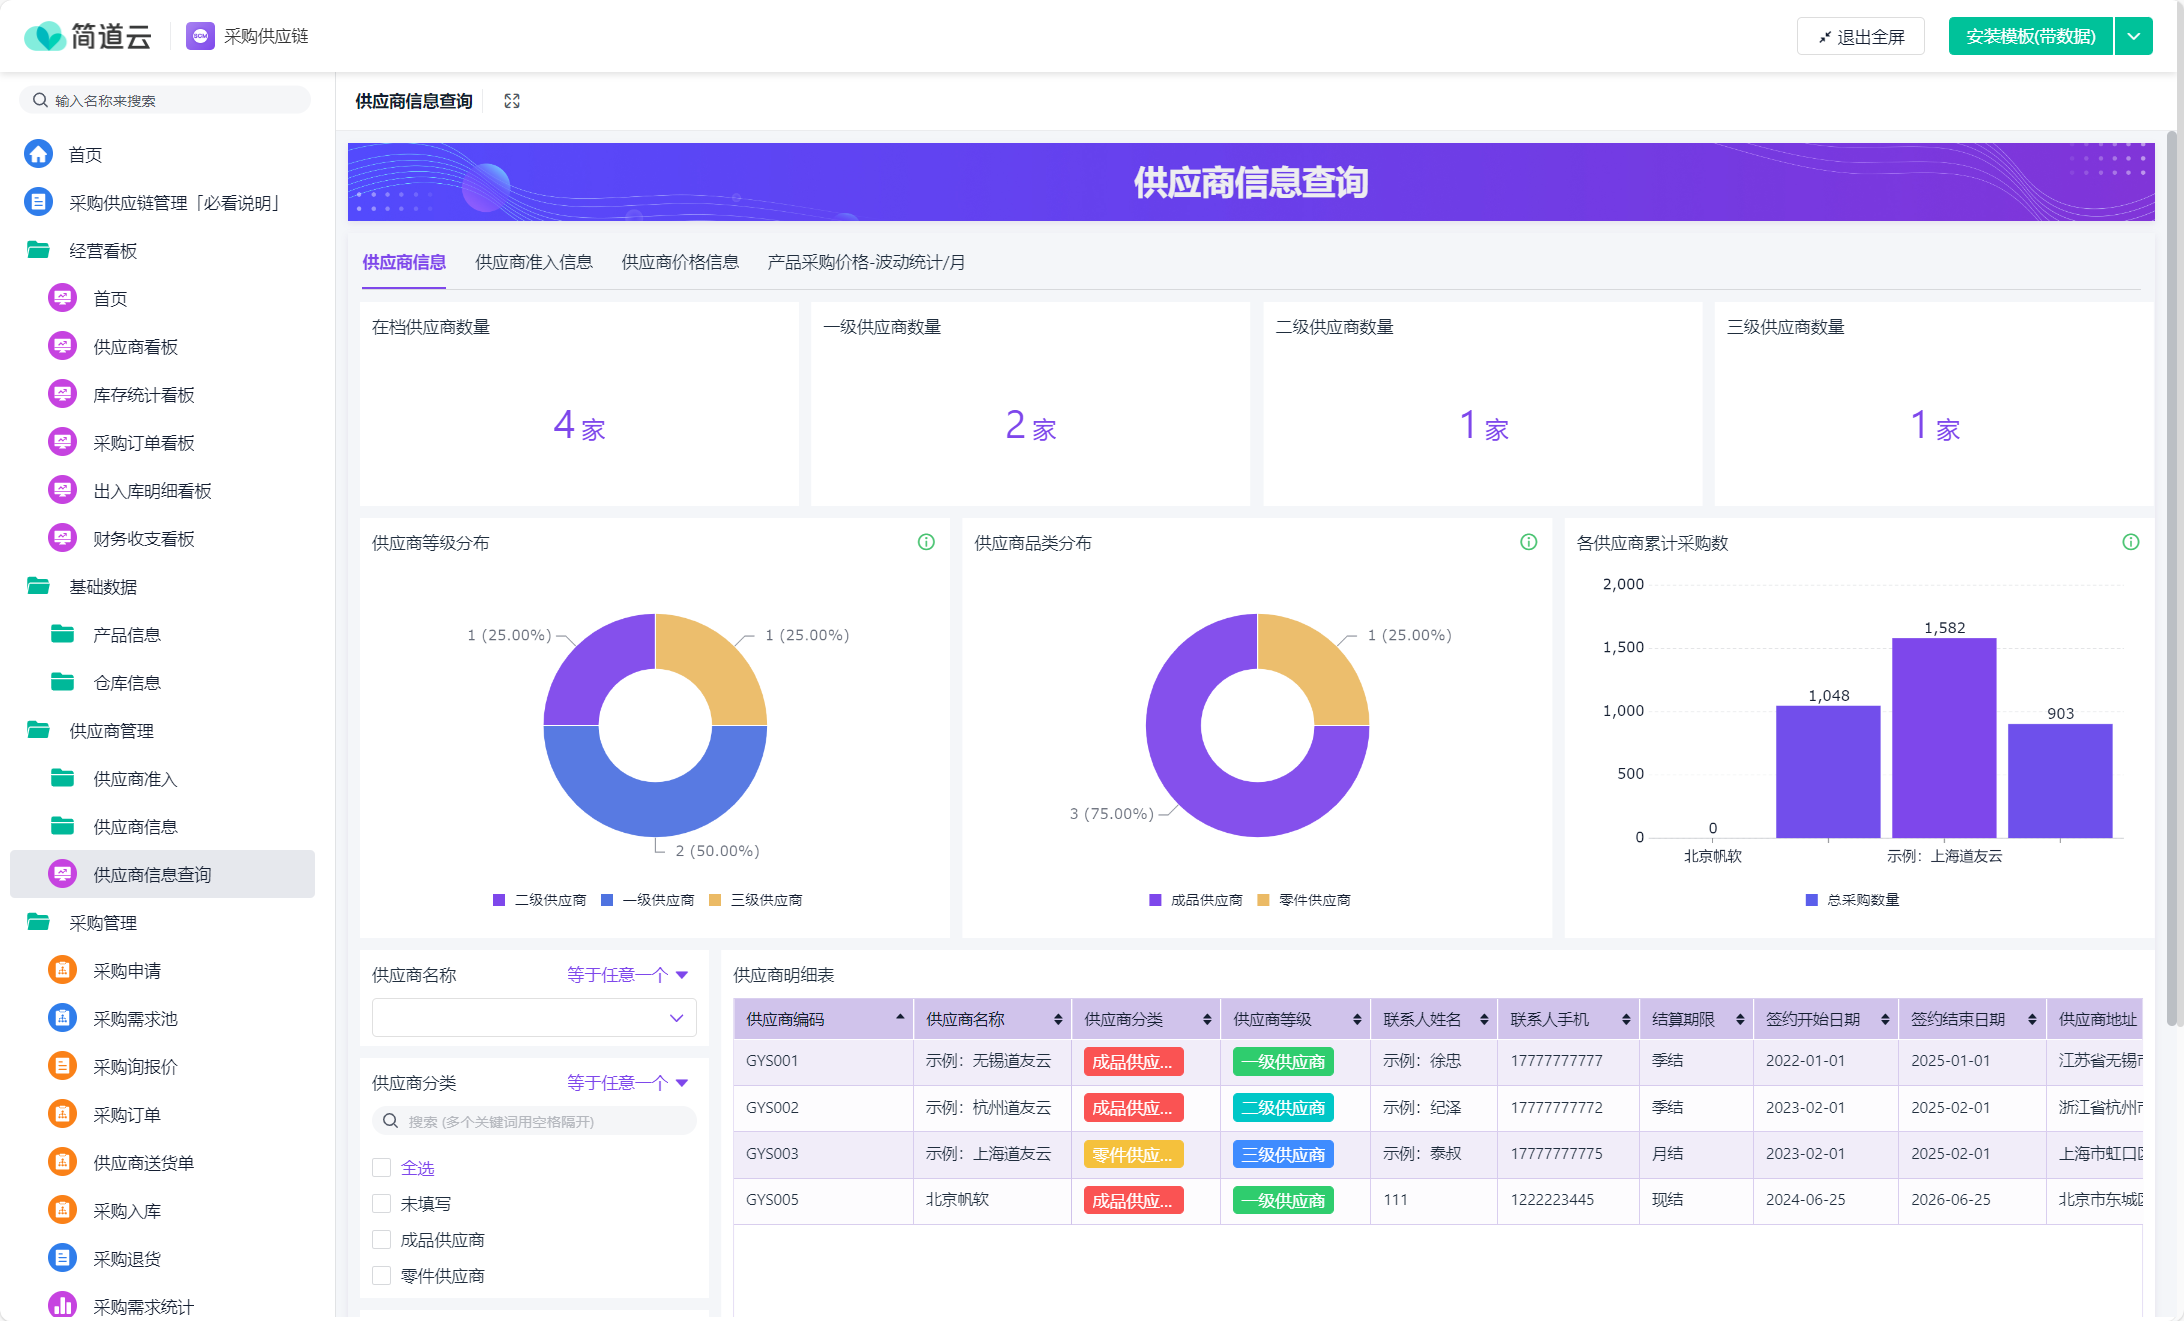The width and height of the screenshot is (2184, 1321).
Task: Tick the 零件供应商 filter checkbox
Action: pos(381,1275)
